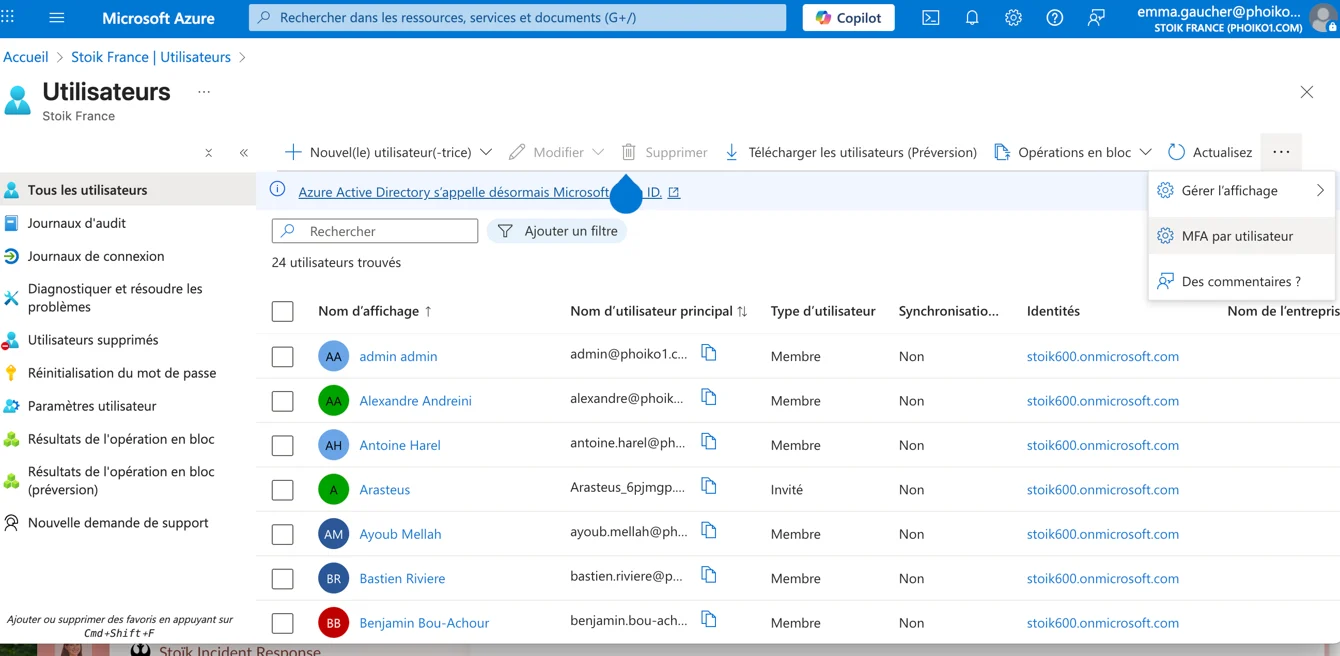1340x656 pixels.
Task: Toggle the select-all users checkbox
Action: [x=283, y=311]
